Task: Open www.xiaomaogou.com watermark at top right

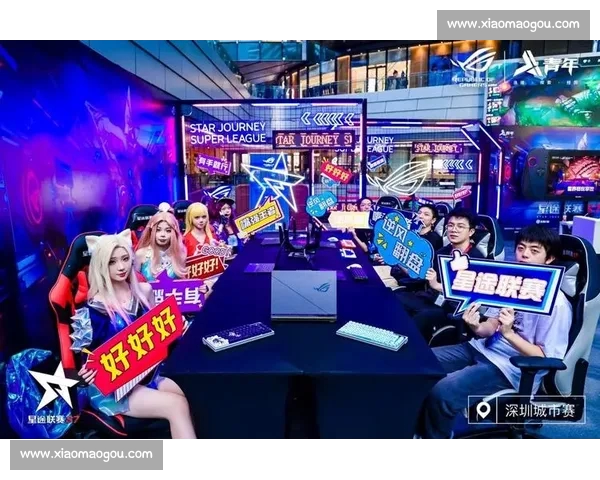Action: click(513, 24)
